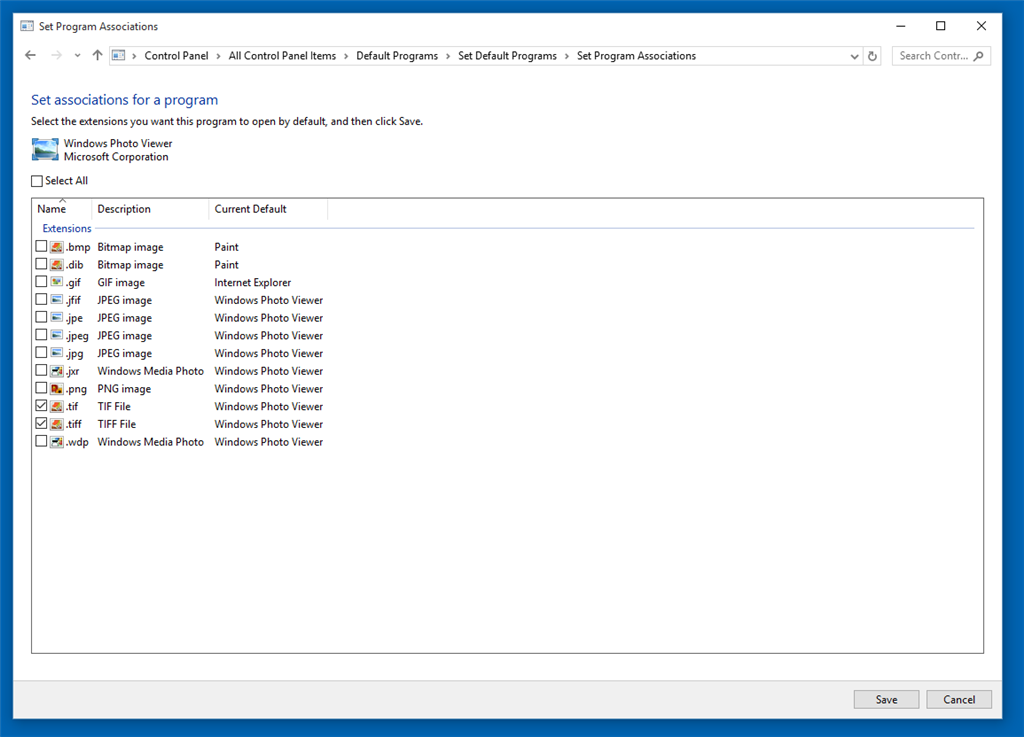
Task: Check the Select All checkbox
Action: click(37, 181)
